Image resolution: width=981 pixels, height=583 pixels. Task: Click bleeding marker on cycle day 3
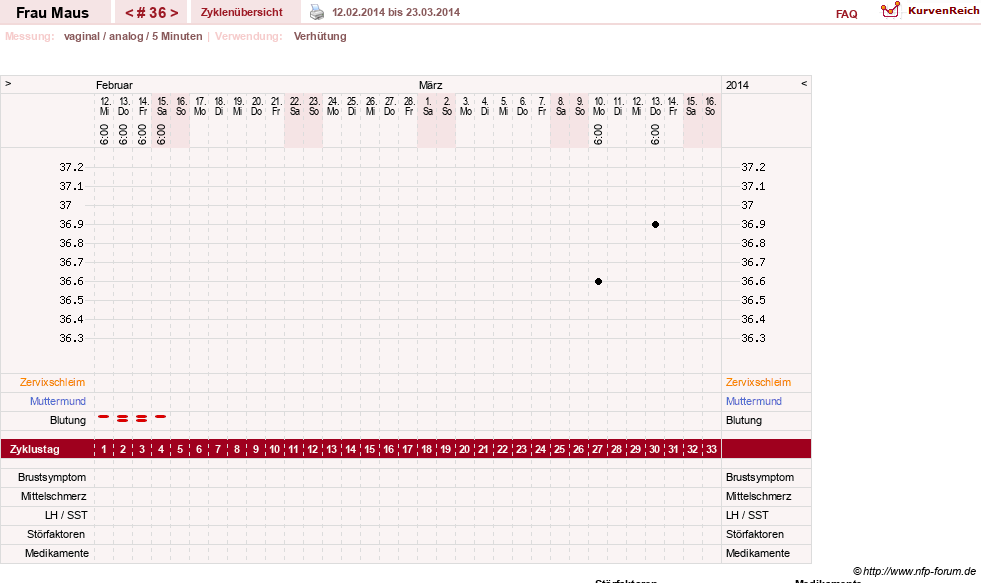coord(141,418)
